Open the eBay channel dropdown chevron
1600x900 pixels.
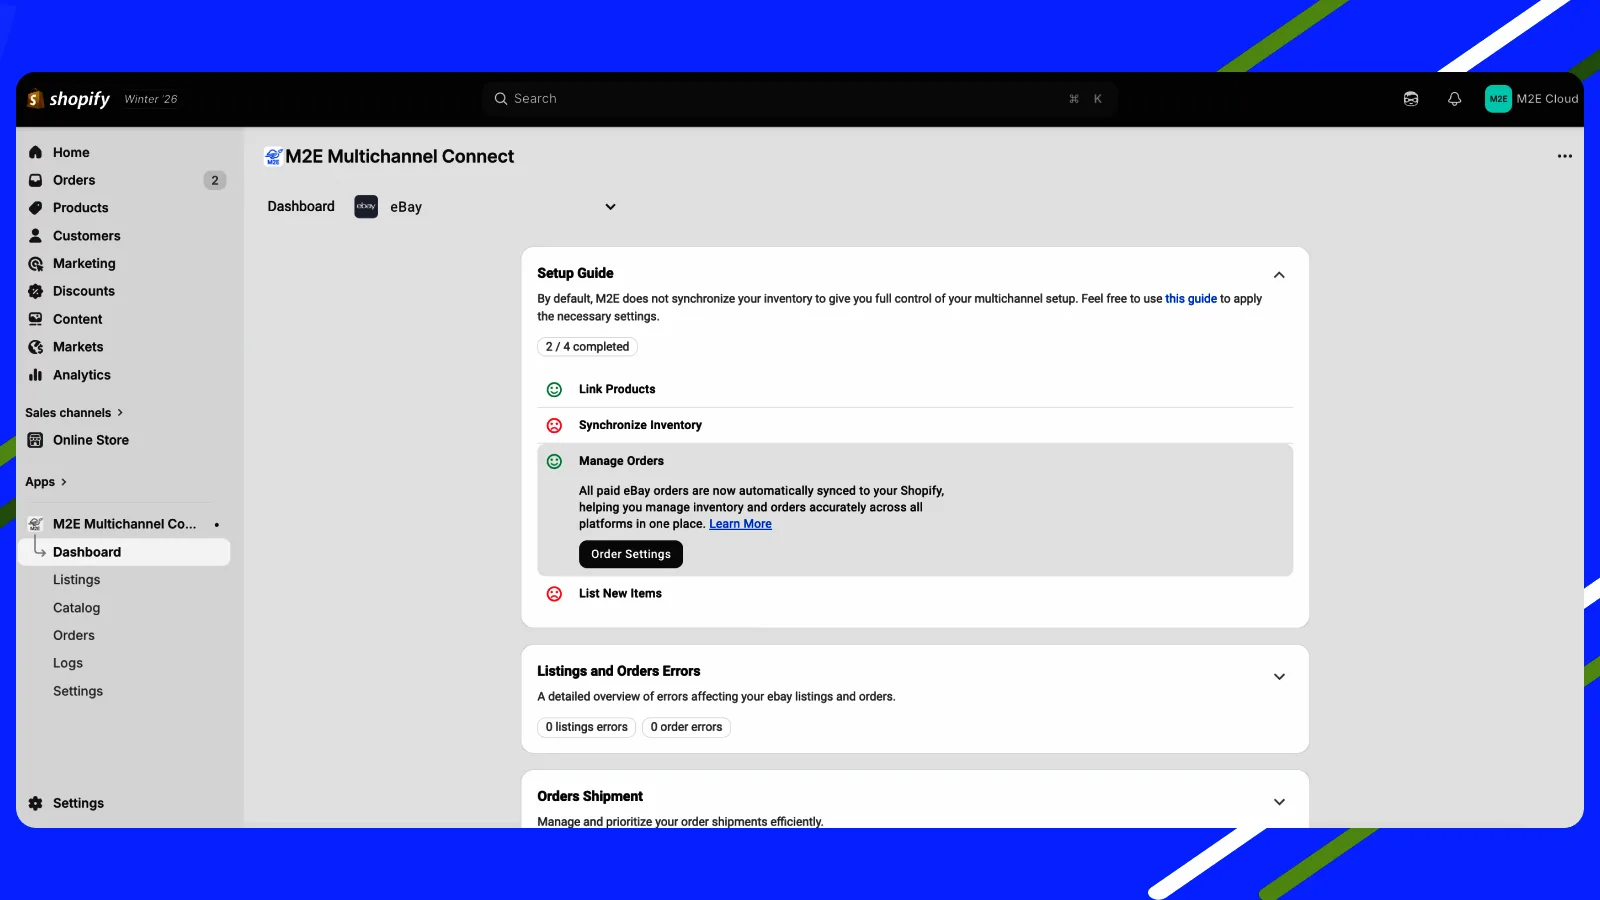pyautogui.click(x=610, y=207)
